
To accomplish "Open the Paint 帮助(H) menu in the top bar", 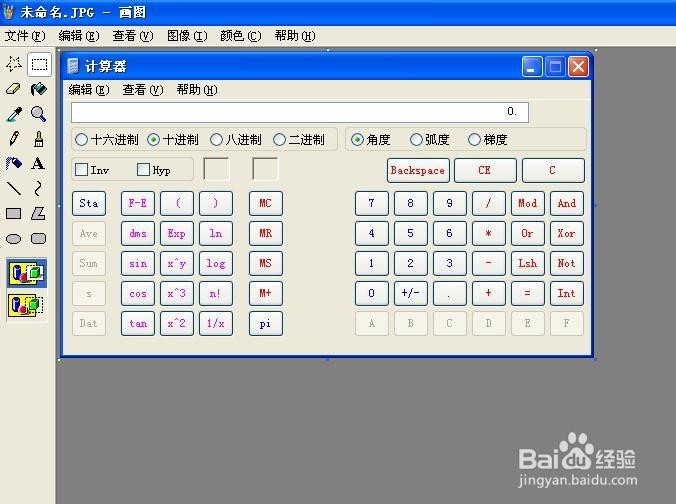I will (x=295, y=36).
